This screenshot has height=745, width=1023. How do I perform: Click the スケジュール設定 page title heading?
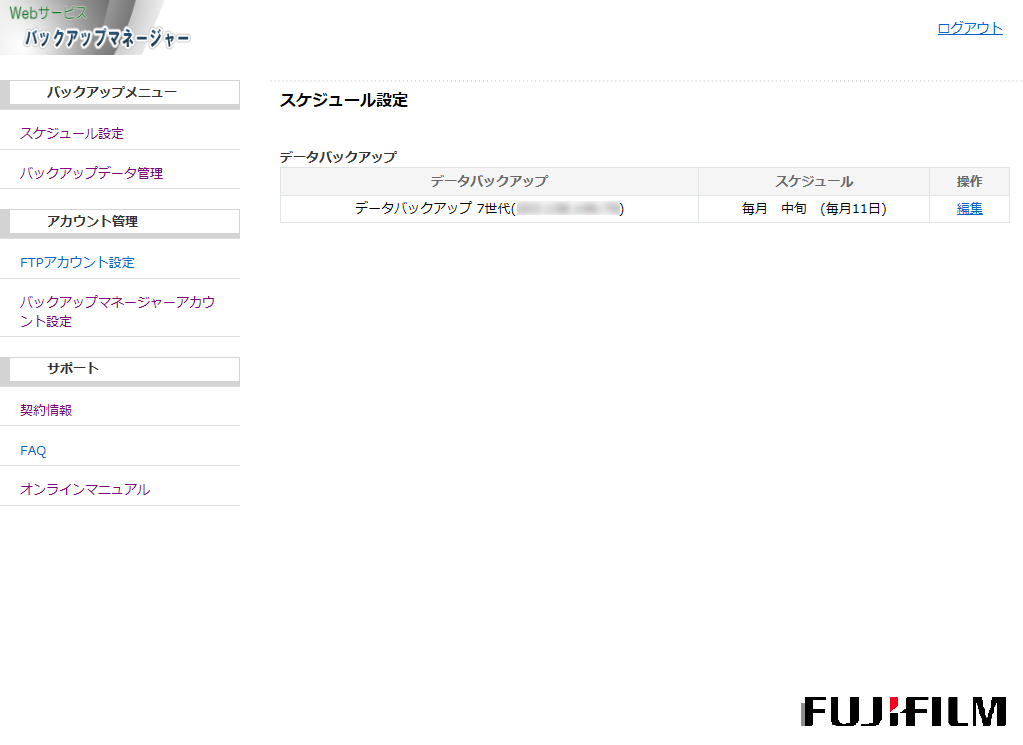click(x=342, y=100)
